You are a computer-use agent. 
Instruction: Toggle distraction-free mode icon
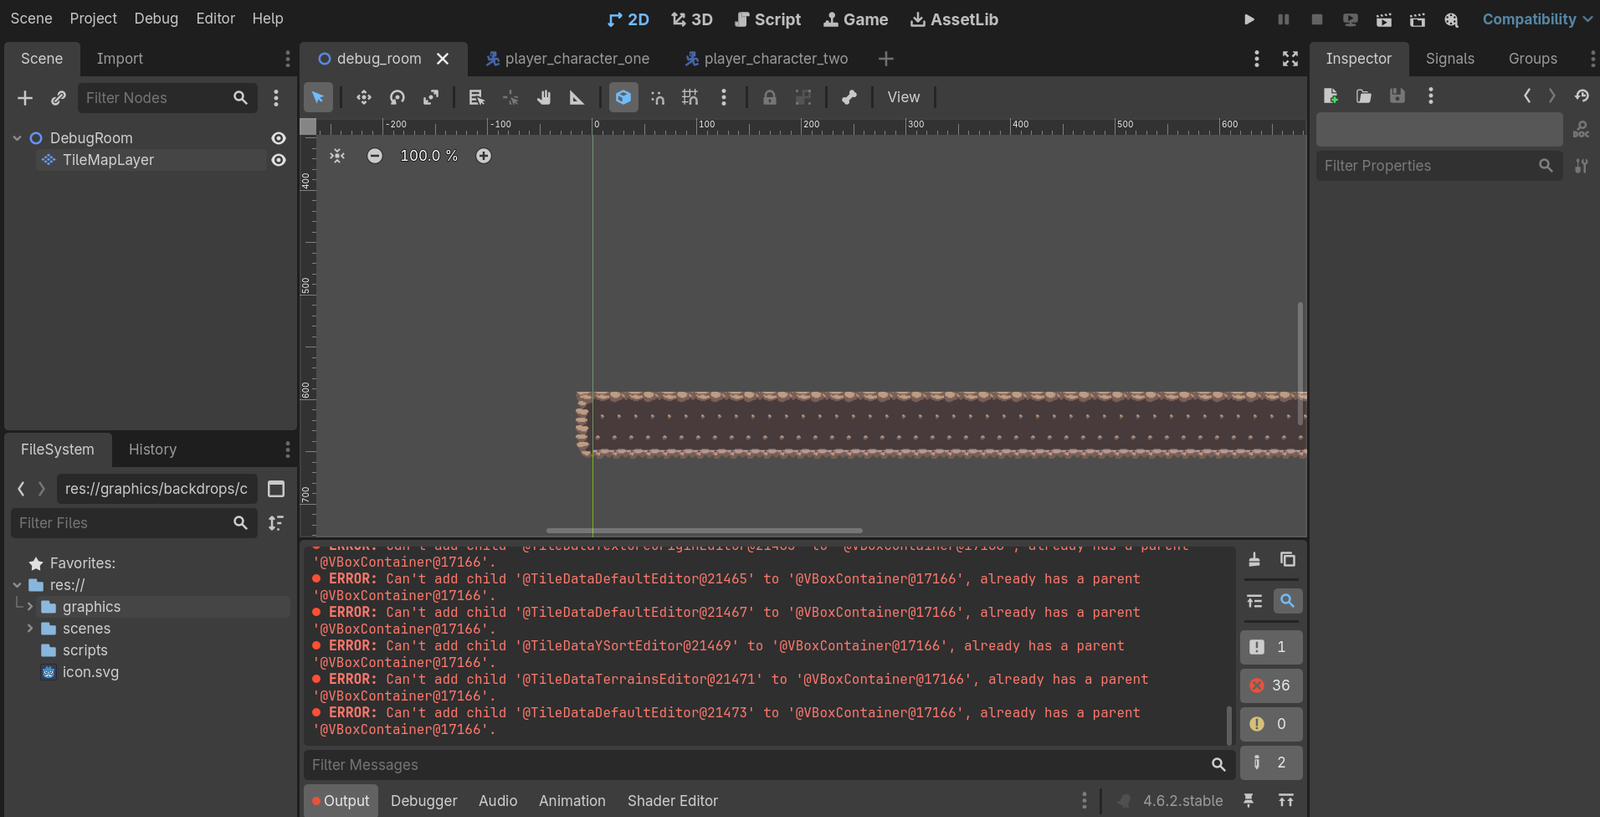1290,59
